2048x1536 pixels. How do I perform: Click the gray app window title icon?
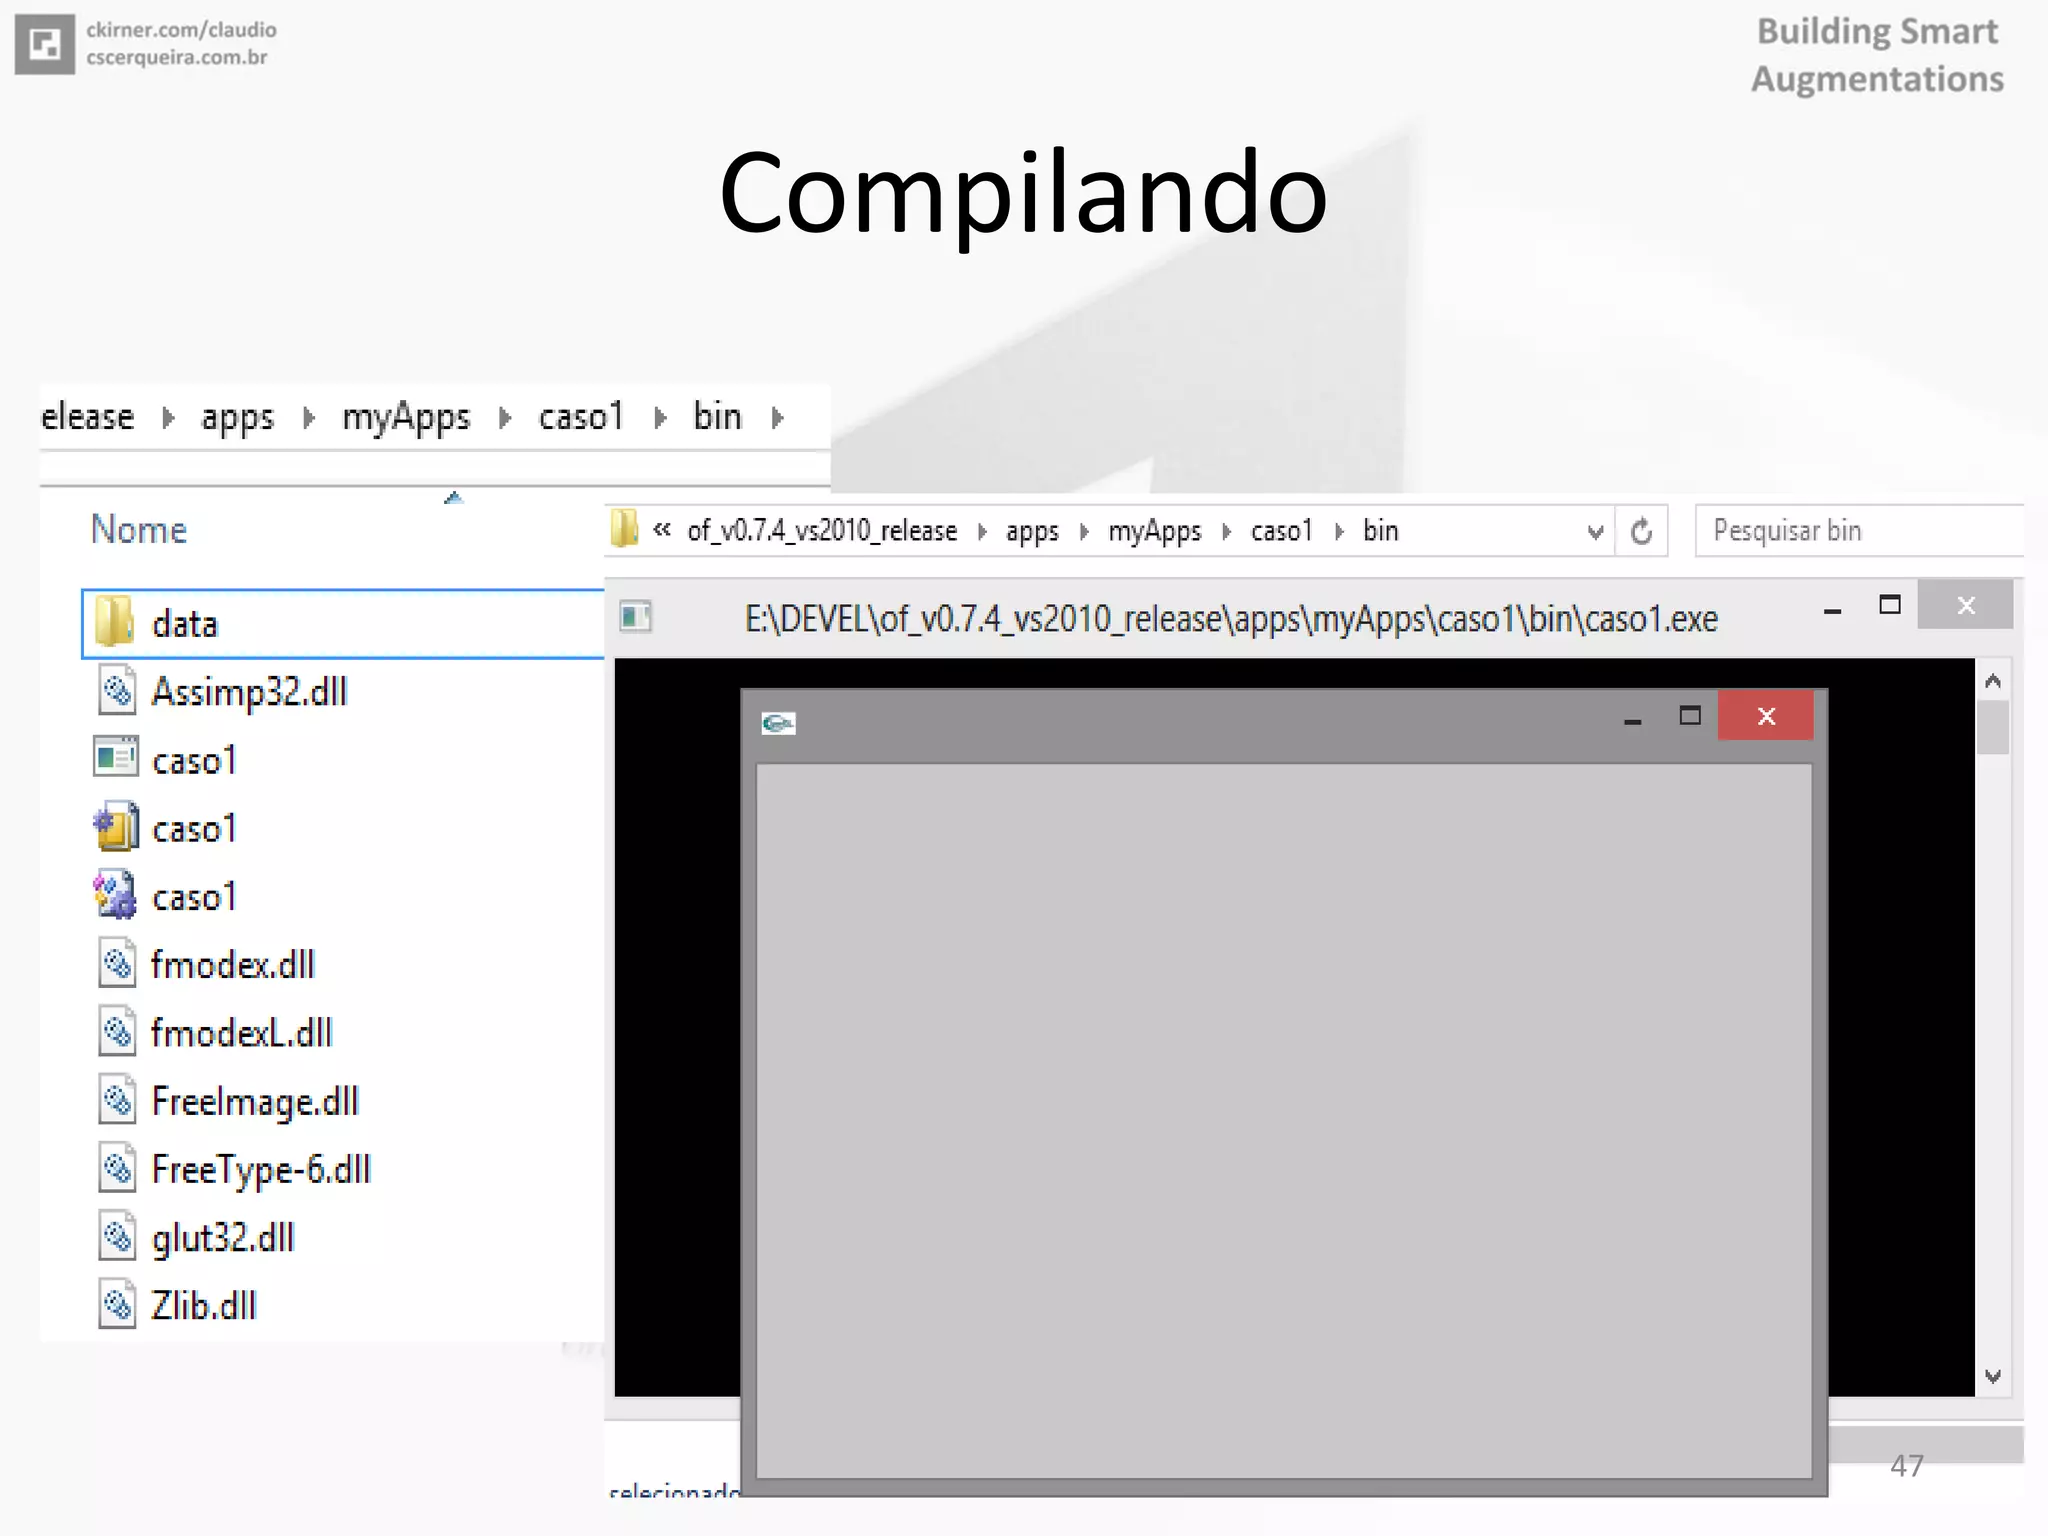(x=778, y=723)
